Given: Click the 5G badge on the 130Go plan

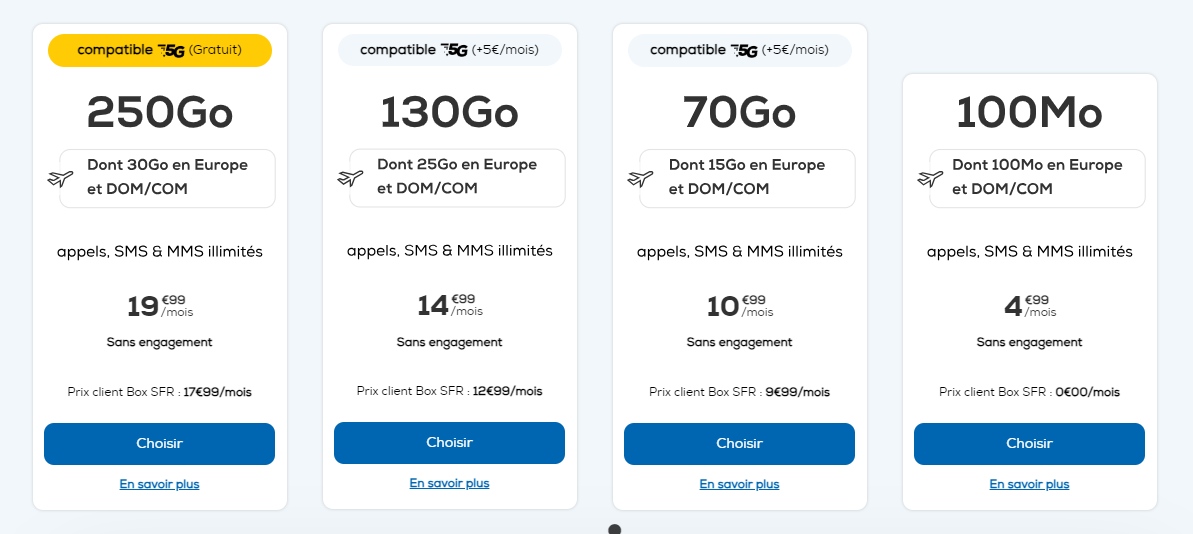Looking at the screenshot, I should coord(450,50).
